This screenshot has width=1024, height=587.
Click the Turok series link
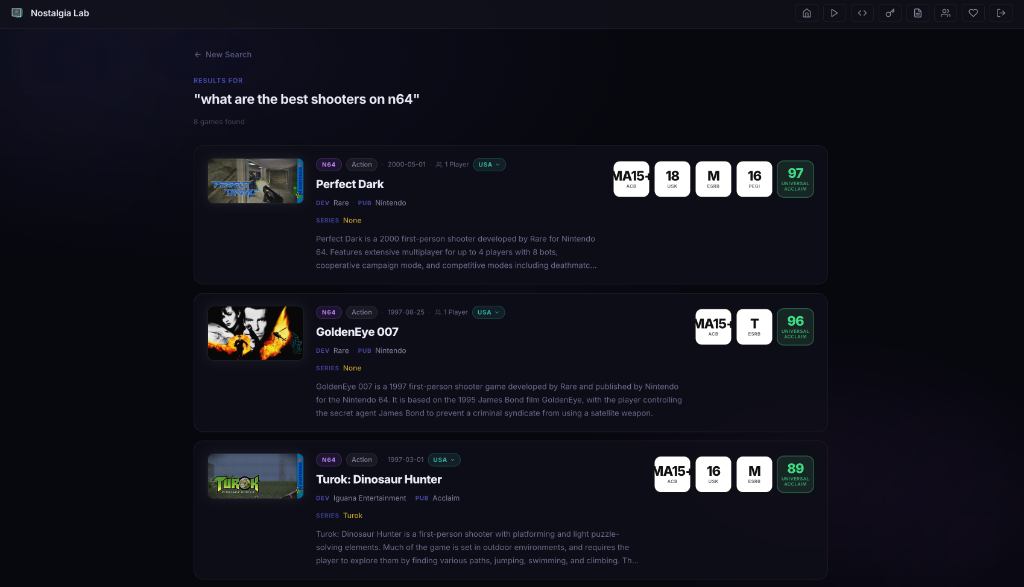(353, 515)
